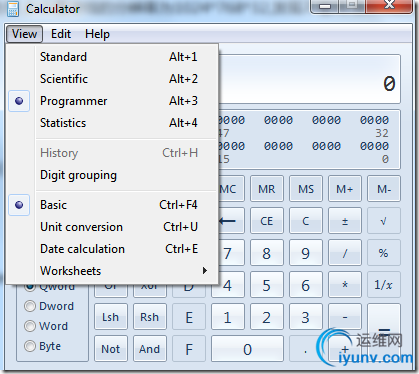Click the number 5 key
Image resolution: width=419 pixels, height=374 pixels.
coord(267,285)
